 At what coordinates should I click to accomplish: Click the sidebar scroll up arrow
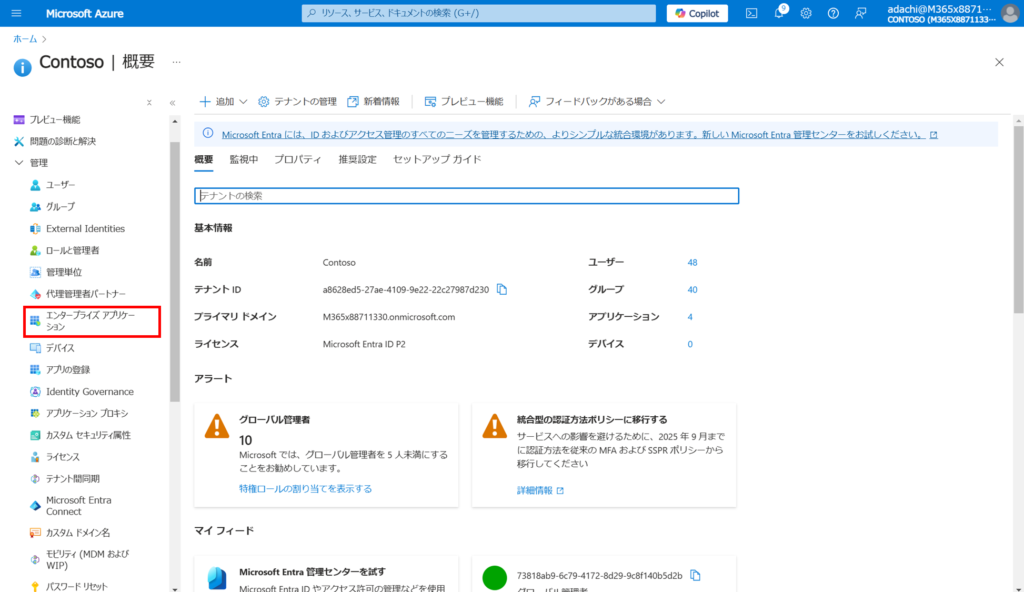(174, 122)
